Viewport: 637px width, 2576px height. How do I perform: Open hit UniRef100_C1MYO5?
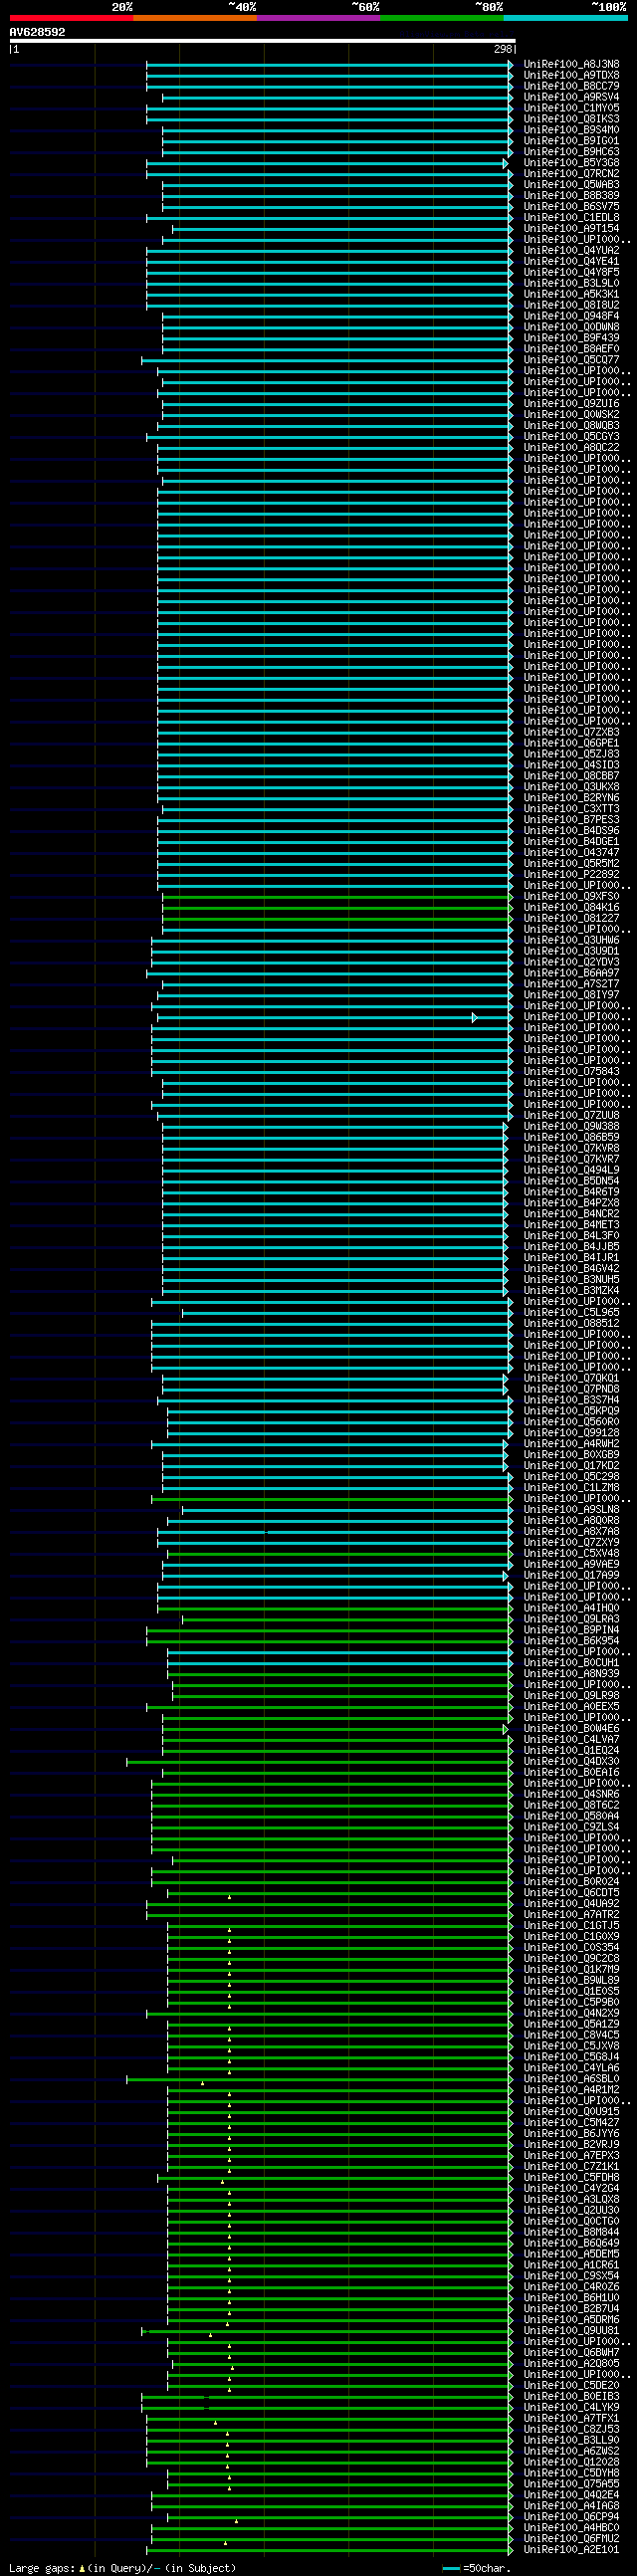pyautogui.click(x=571, y=108)
